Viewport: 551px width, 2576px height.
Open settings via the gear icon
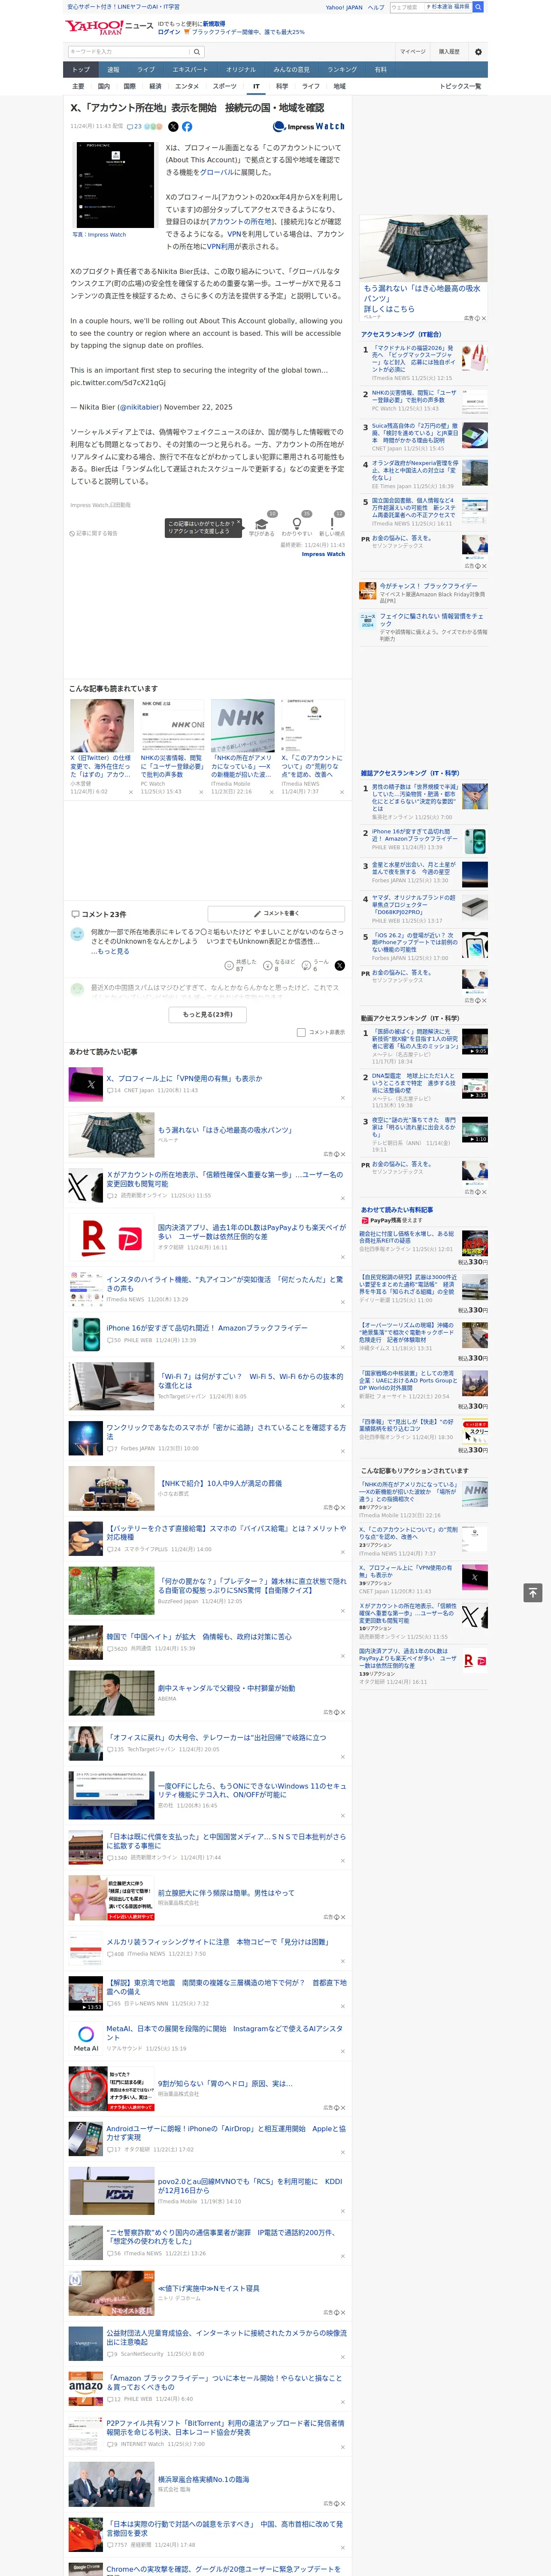pyautogui.click(x=478, y=51)
